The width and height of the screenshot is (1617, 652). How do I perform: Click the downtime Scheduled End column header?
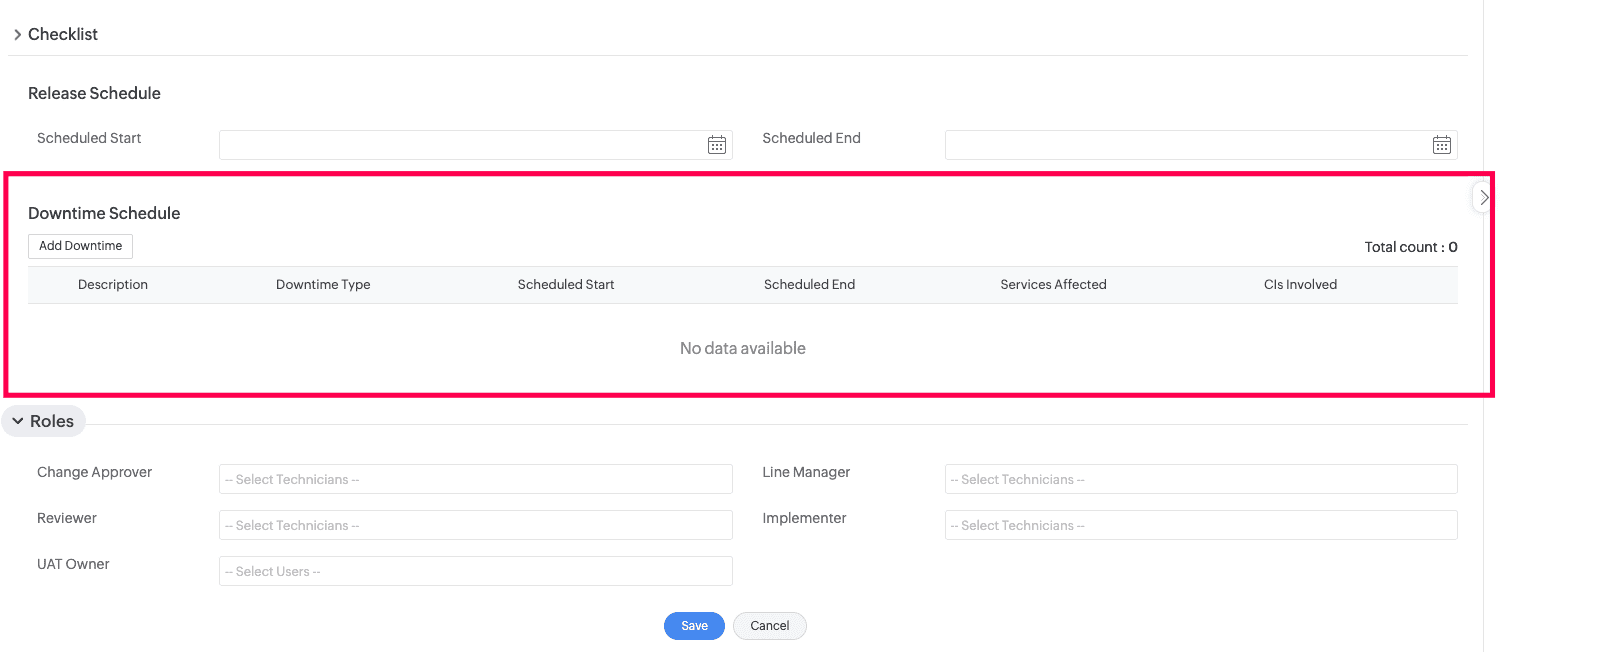tap(809, 285)
